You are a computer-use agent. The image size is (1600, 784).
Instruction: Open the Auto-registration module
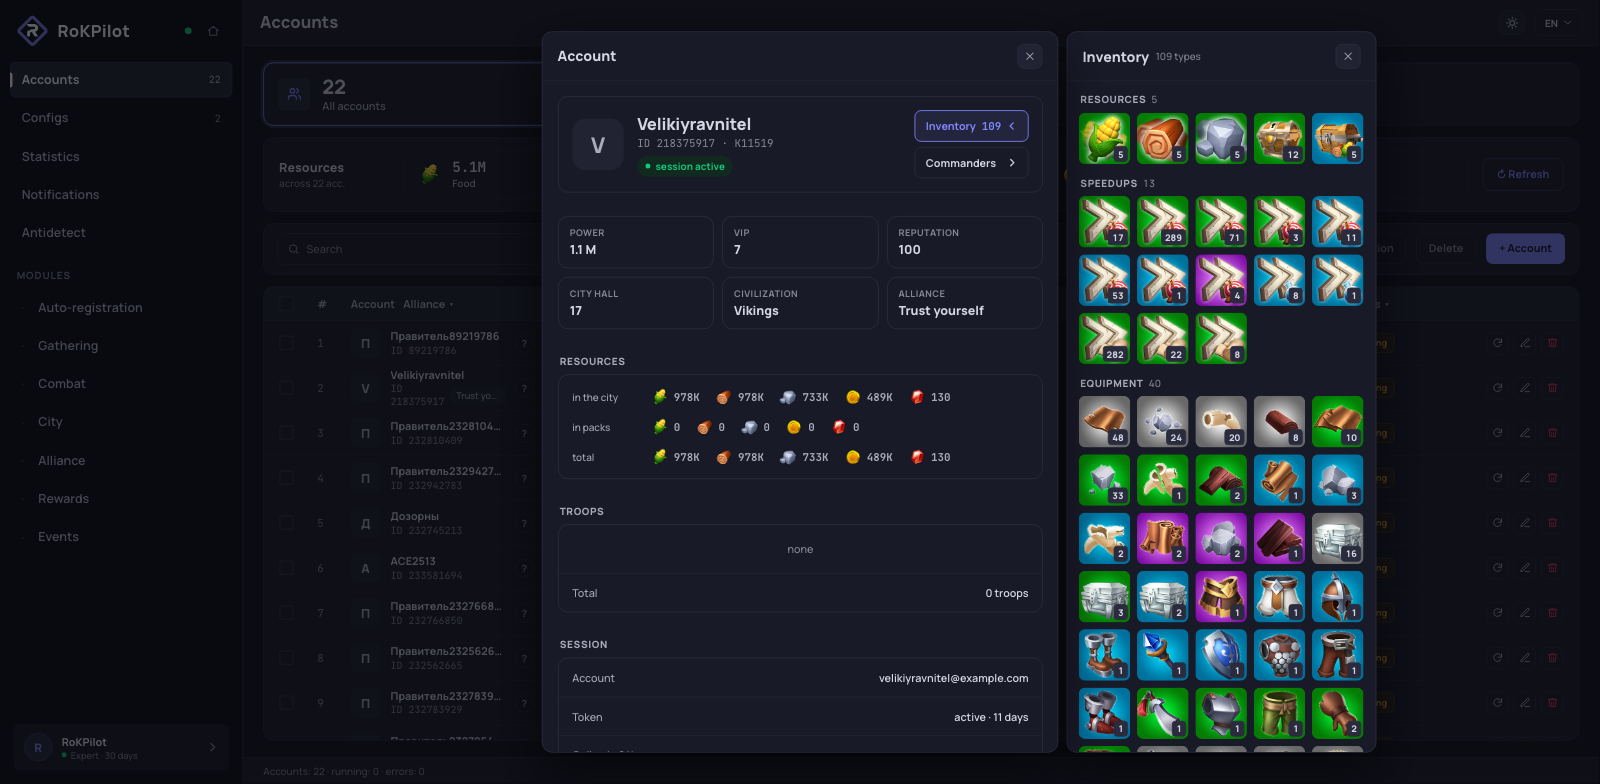(121, 308)
